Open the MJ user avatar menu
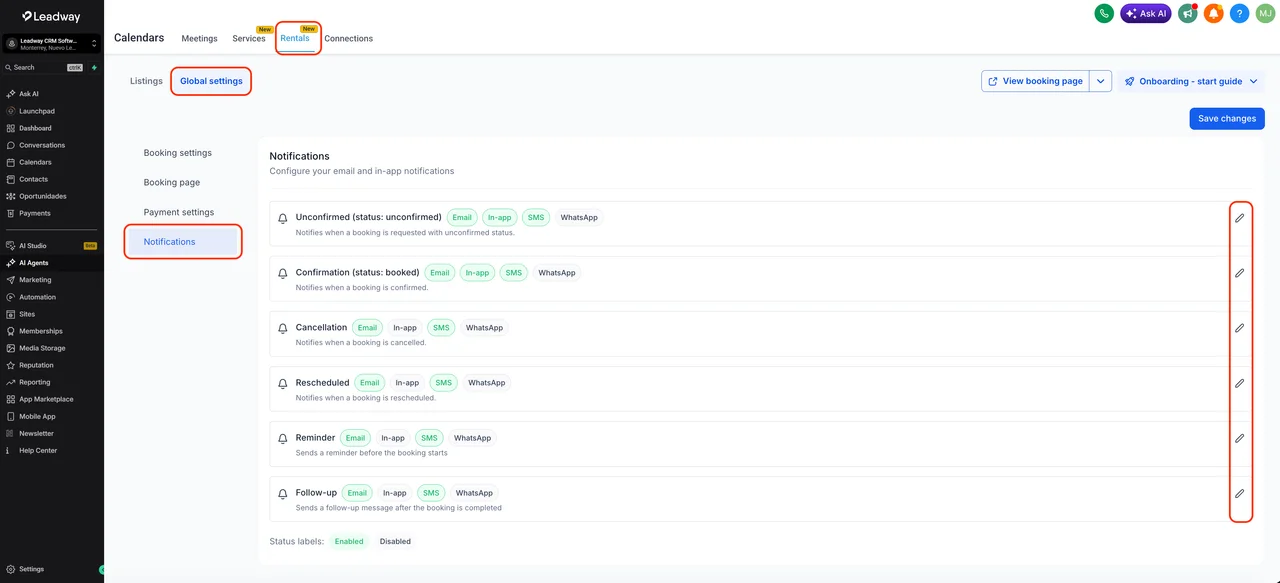The height and width of the screenshot is (583, 1280). [1265, 13]
